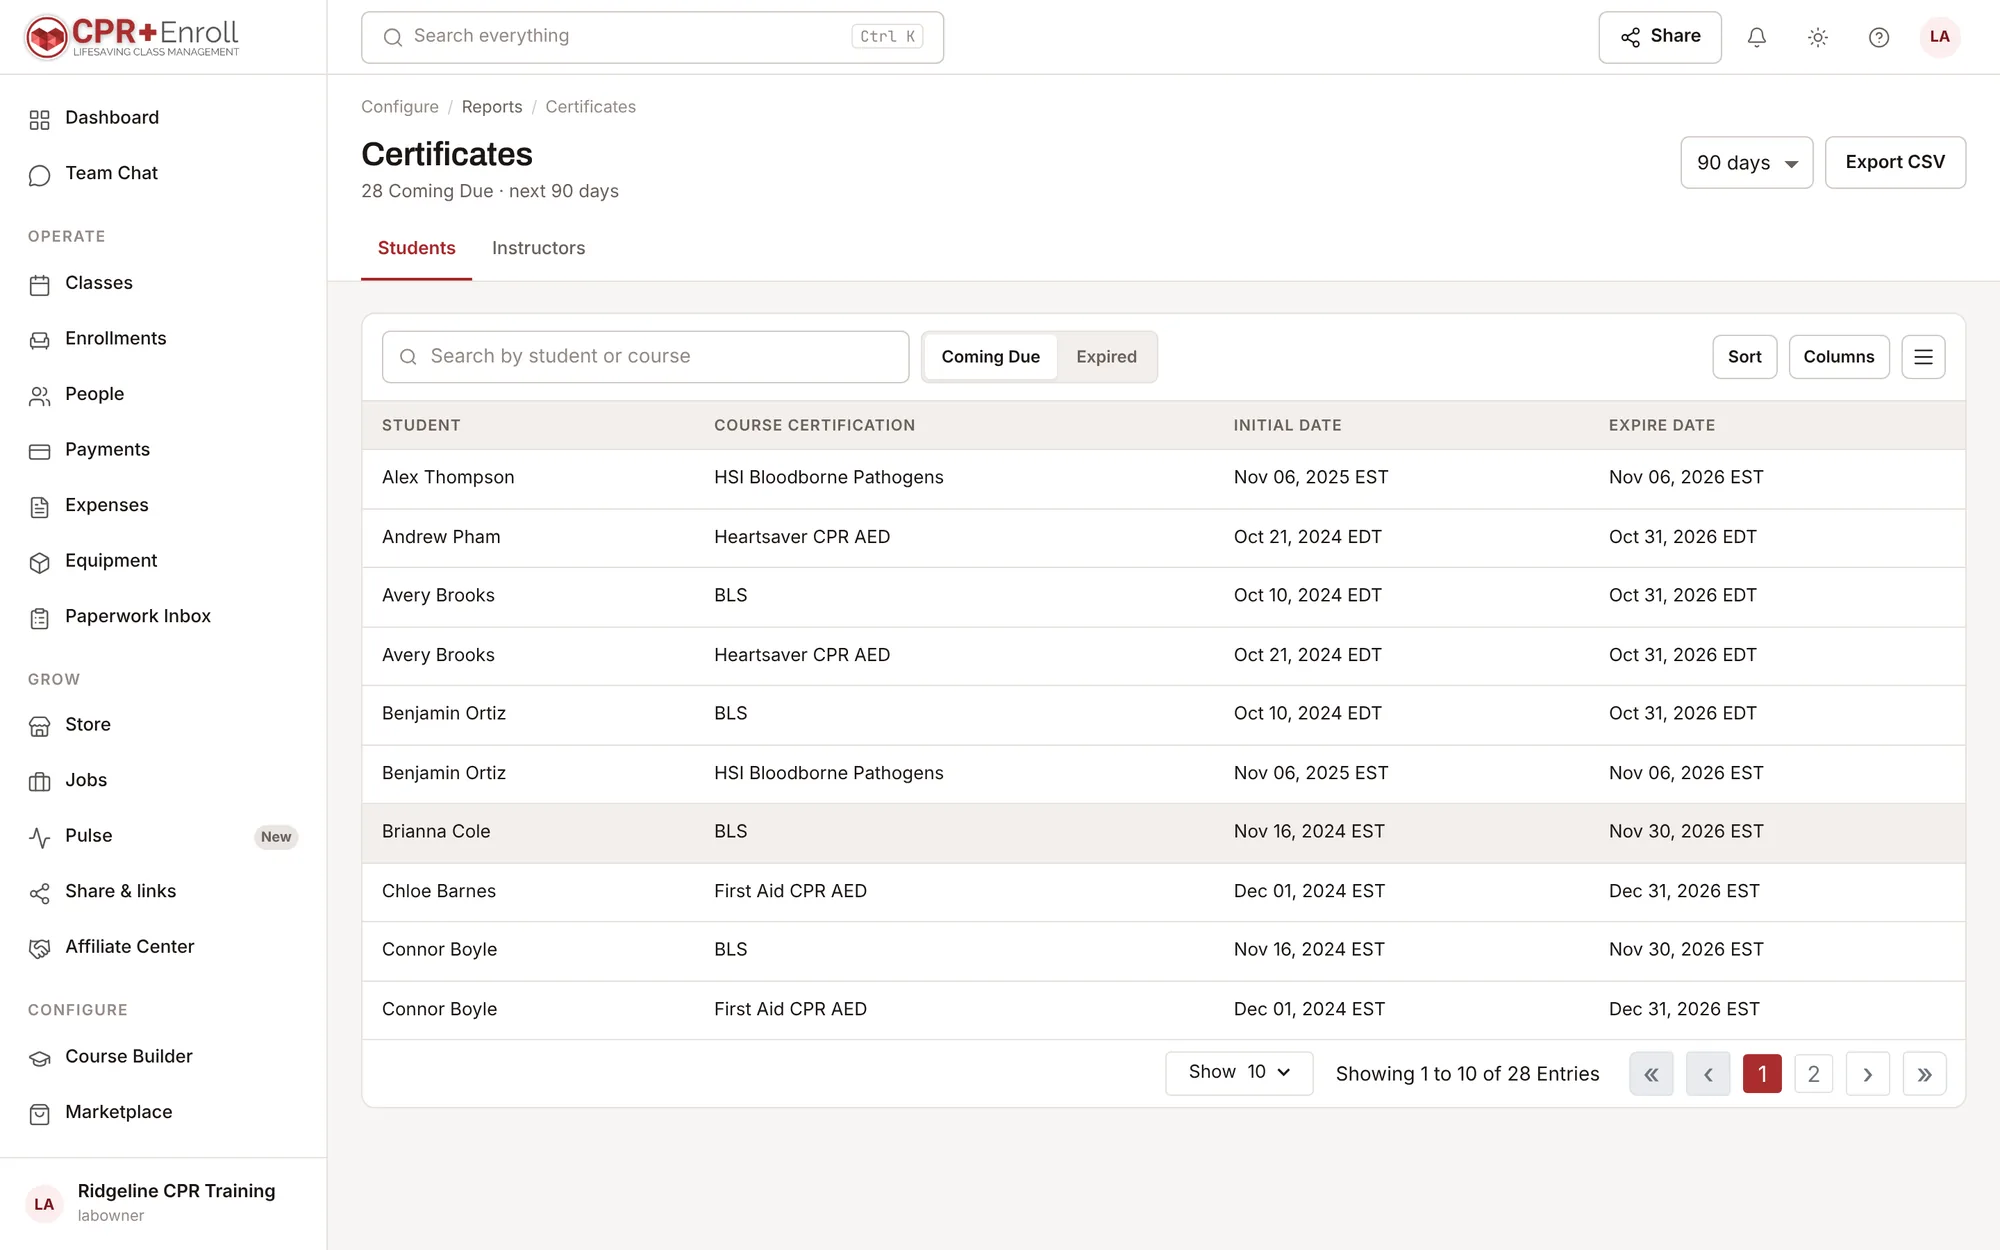The height and width of the screenshot is (1250, 2000).
Task: Open People in sidebar
Action: pyautogui.click(x=163, y=395)
